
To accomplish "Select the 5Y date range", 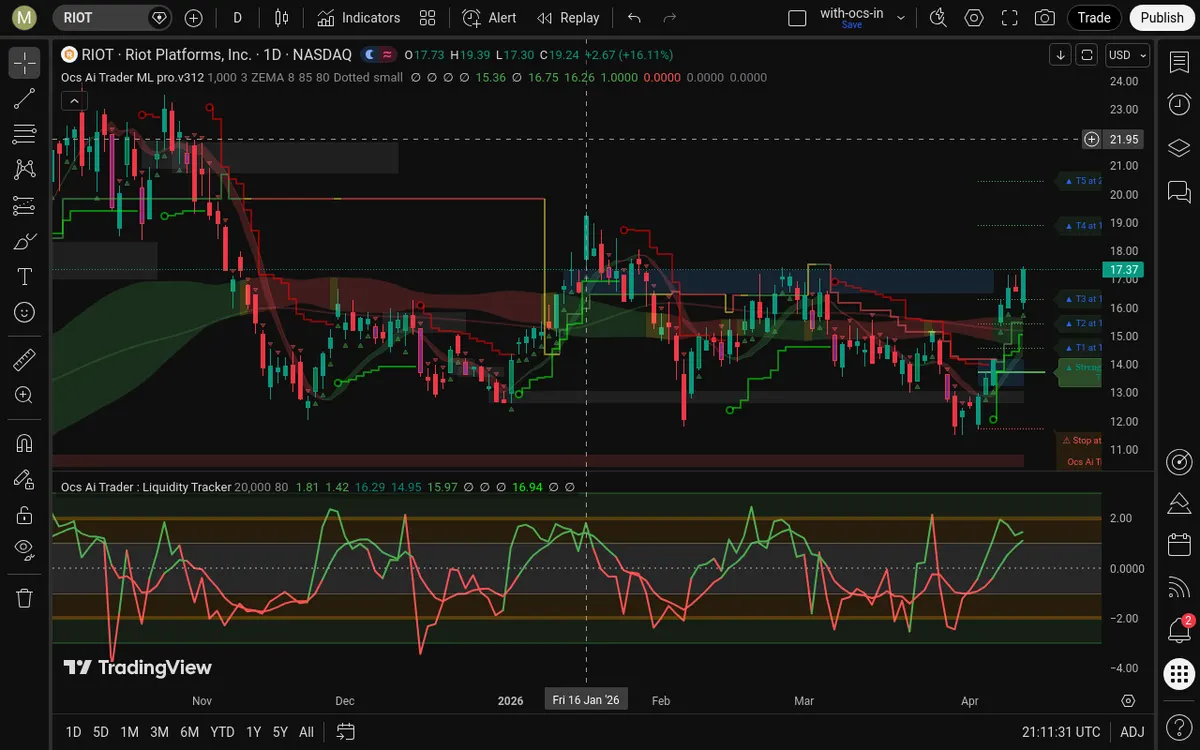I will click(280, 731).
